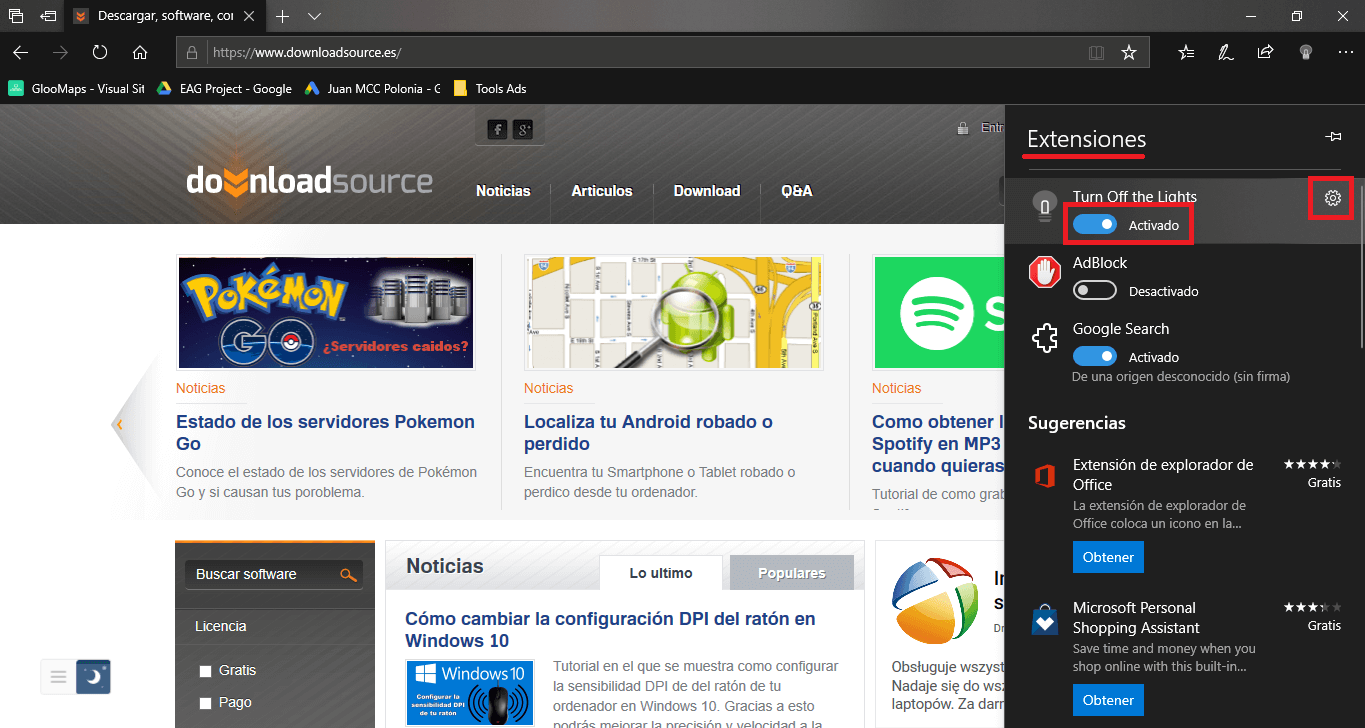The width and height of the screenshot is (1365, 728).
Task: Open tab previews chevron dropdown
Action: tap(314, 16)
